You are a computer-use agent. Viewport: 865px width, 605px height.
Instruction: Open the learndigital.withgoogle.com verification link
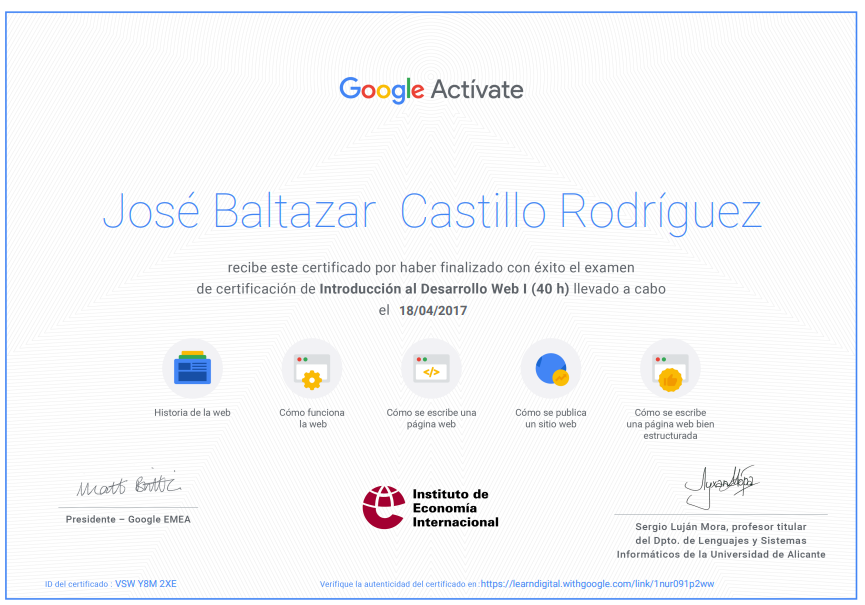coord(597,583)
